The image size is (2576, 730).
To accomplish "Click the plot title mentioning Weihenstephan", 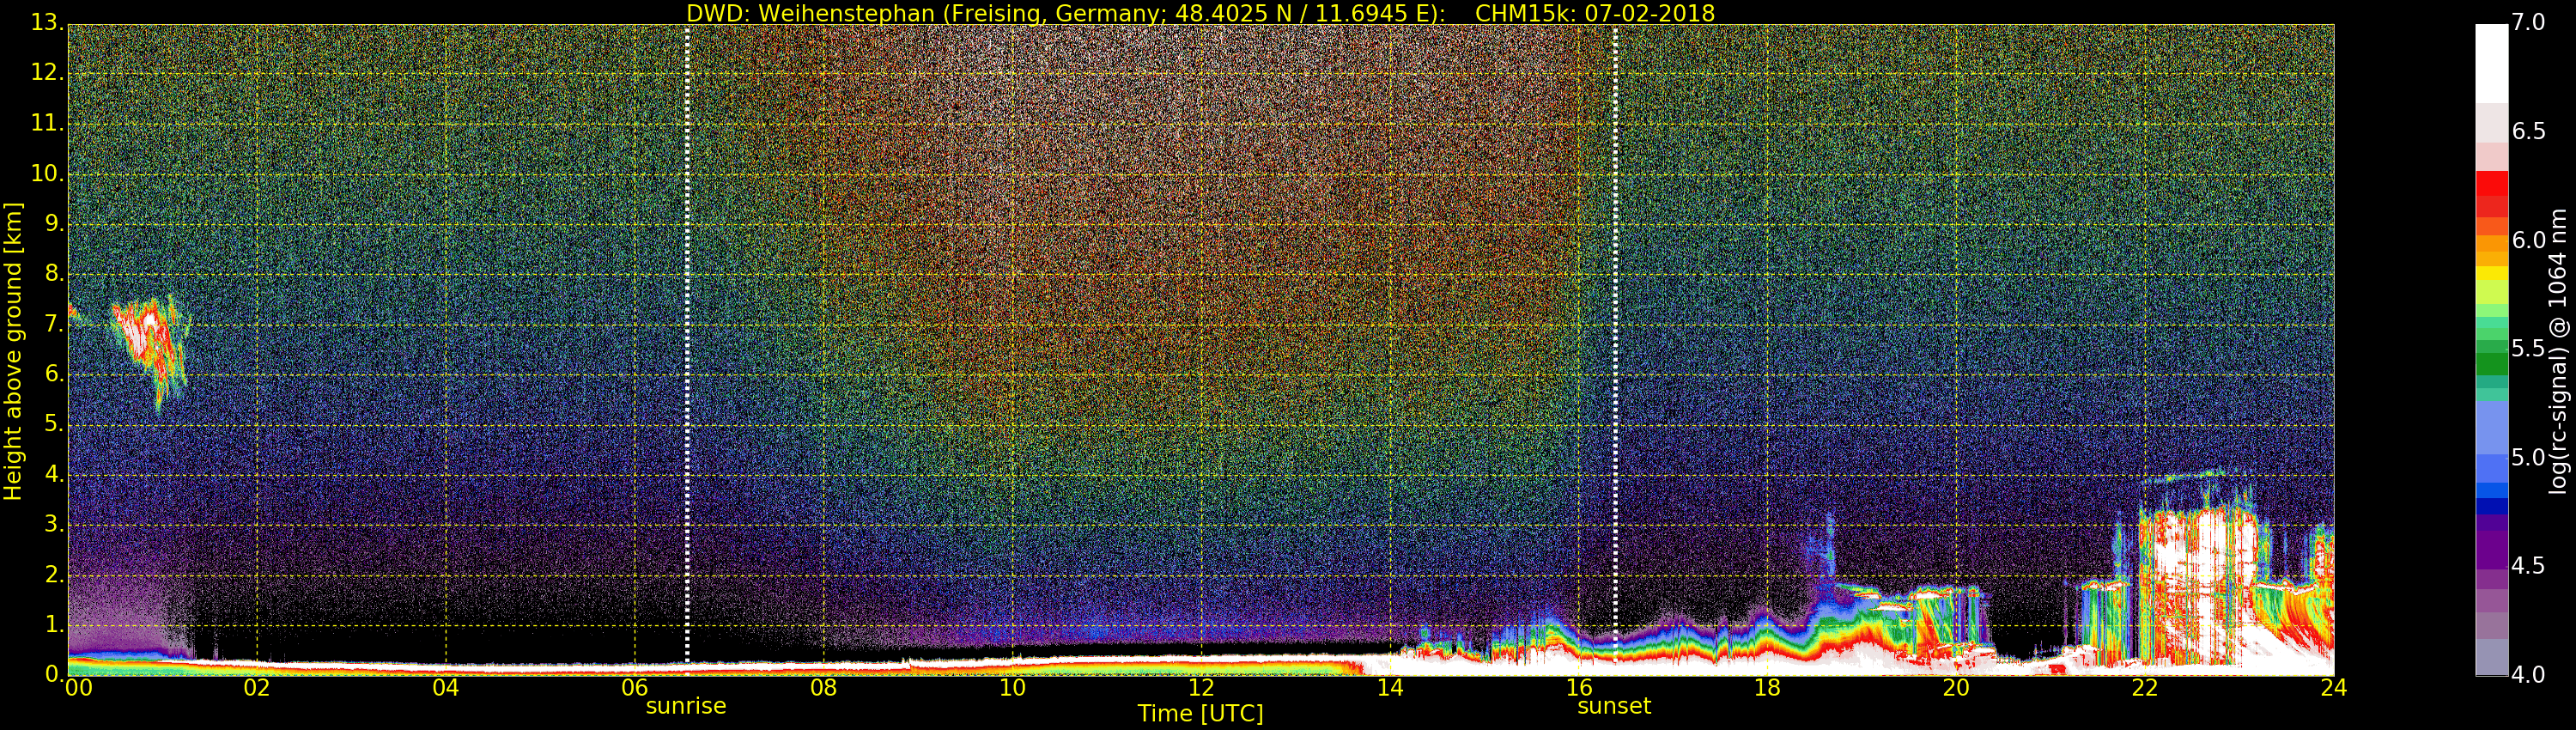I will point(1200,13).
